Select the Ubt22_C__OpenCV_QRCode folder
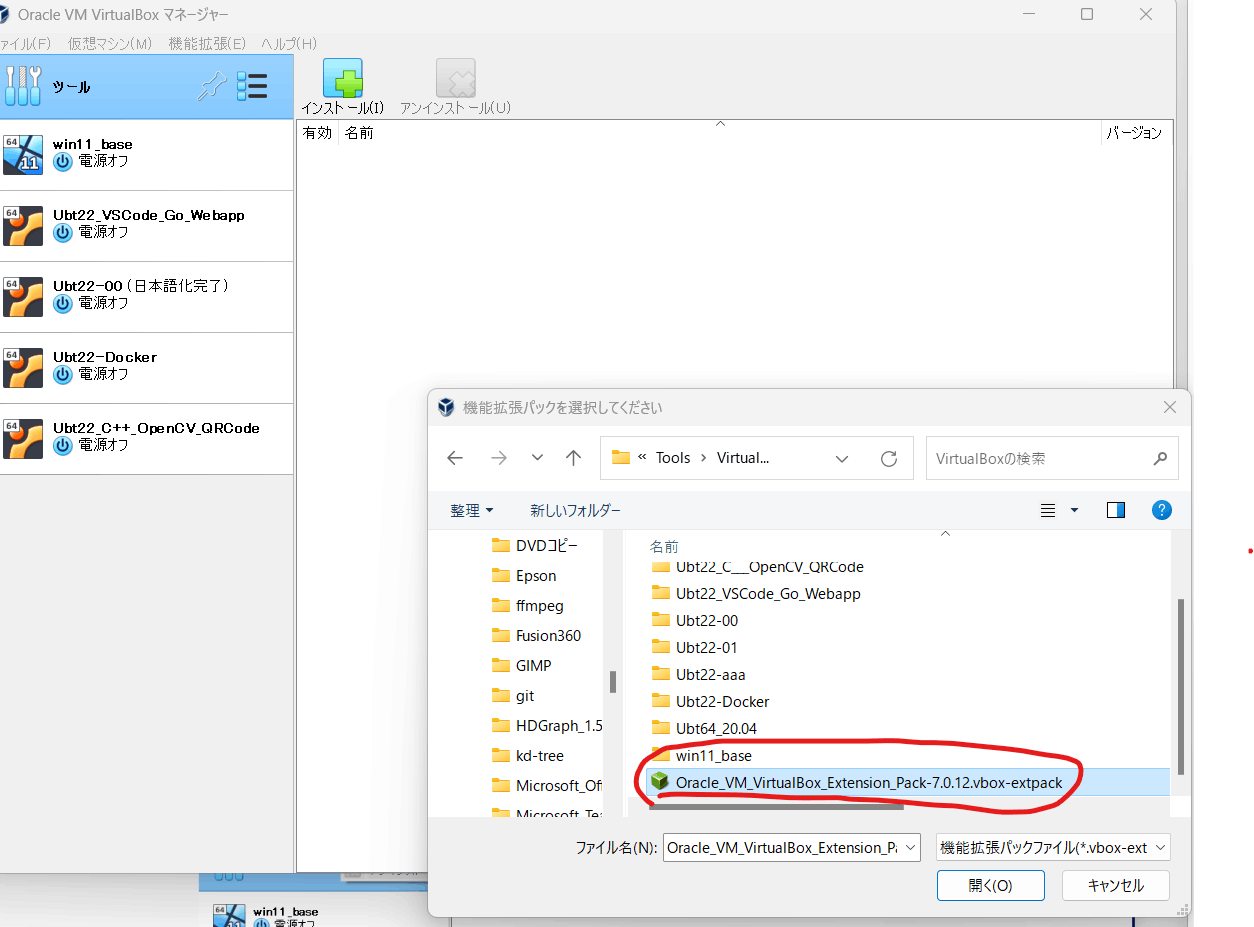This screenshot has width=1254, height=927. pyautogui.click(x=769, y=567)
